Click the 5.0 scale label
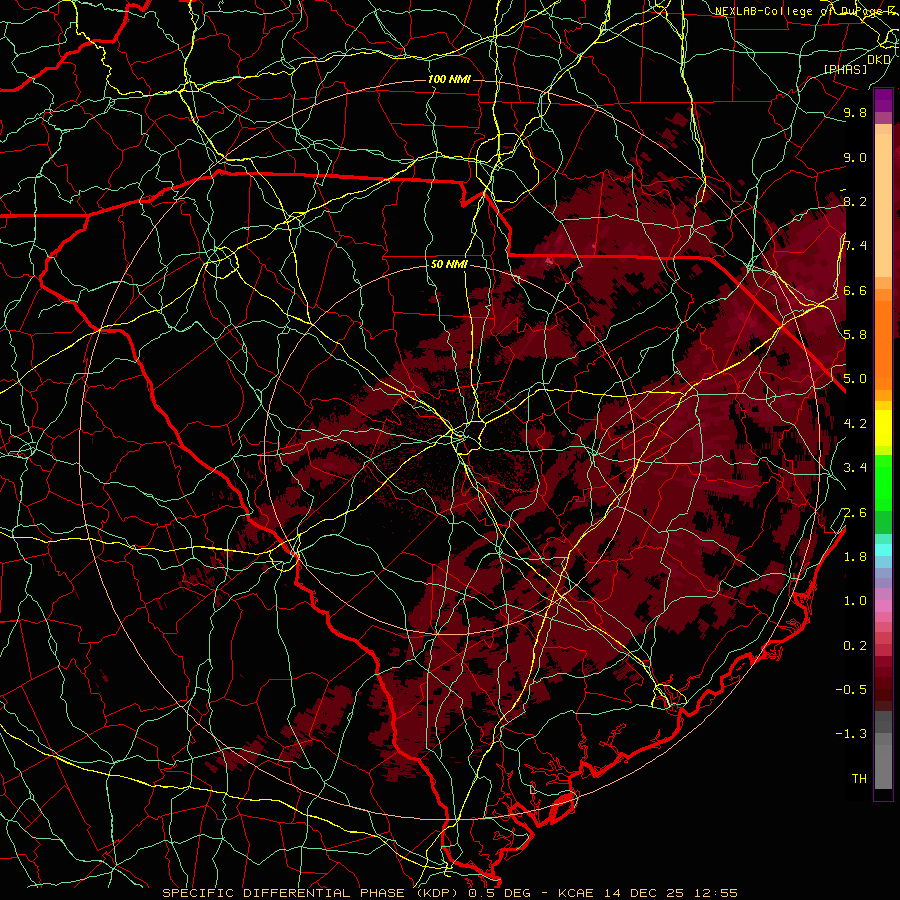 (x=855, y=379)
